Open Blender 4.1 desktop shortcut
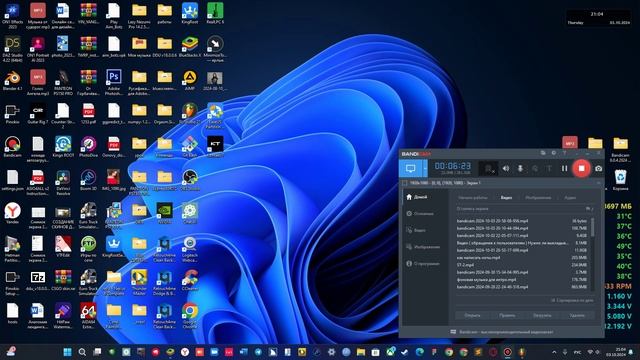The image size is (640, 360). 13,81
